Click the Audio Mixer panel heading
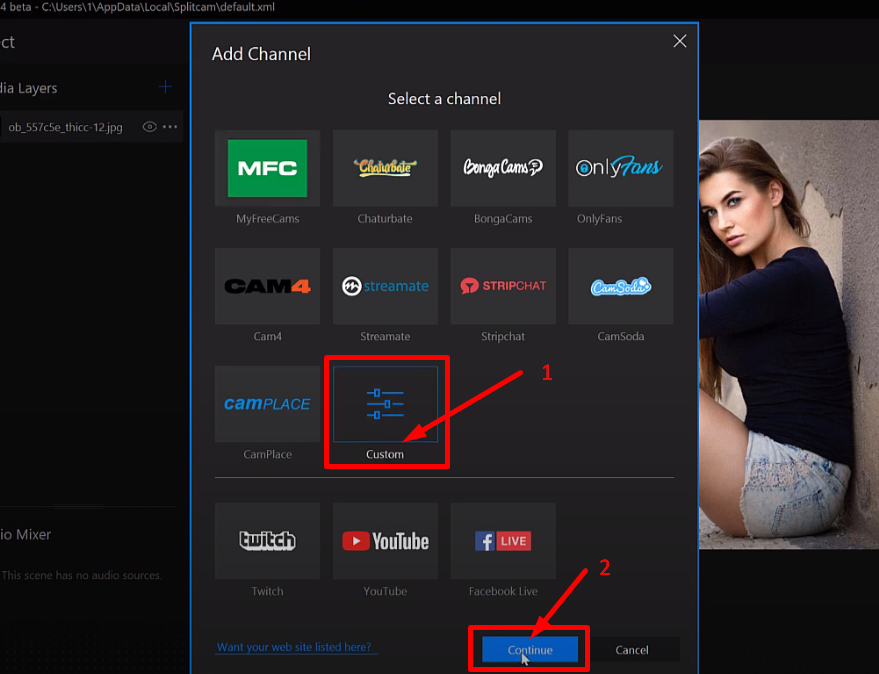The width and height of the screenshot is (879, 674). 25,534
